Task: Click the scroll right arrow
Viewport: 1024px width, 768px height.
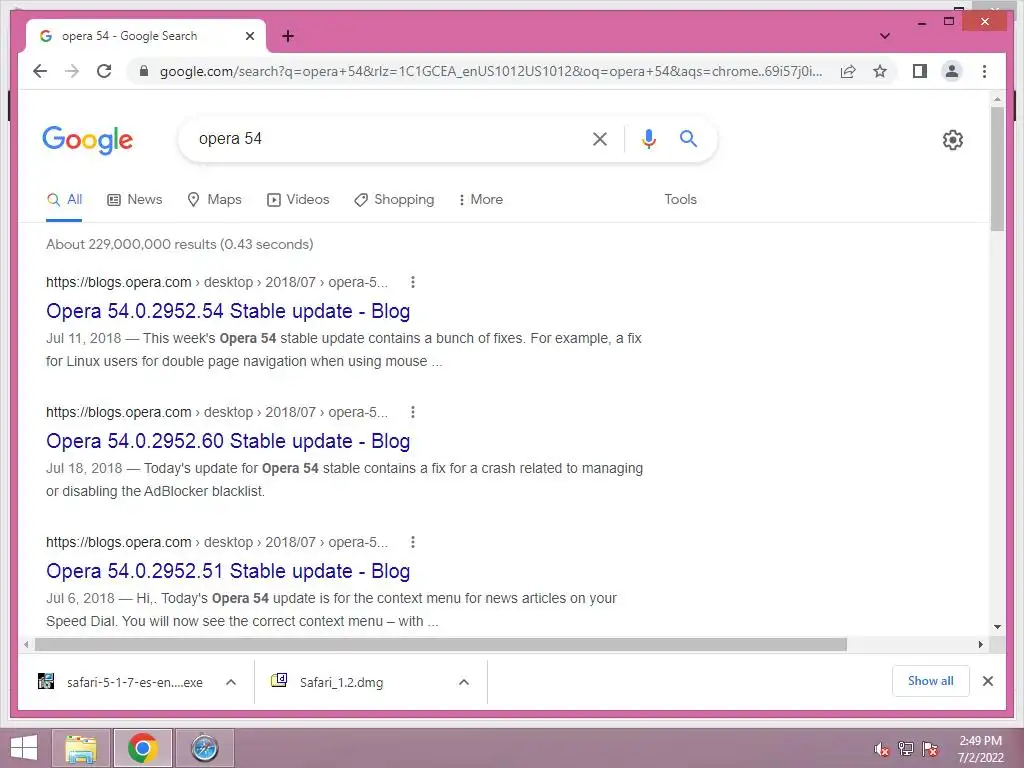Action: pyautogui.click(x=980, y=645)
